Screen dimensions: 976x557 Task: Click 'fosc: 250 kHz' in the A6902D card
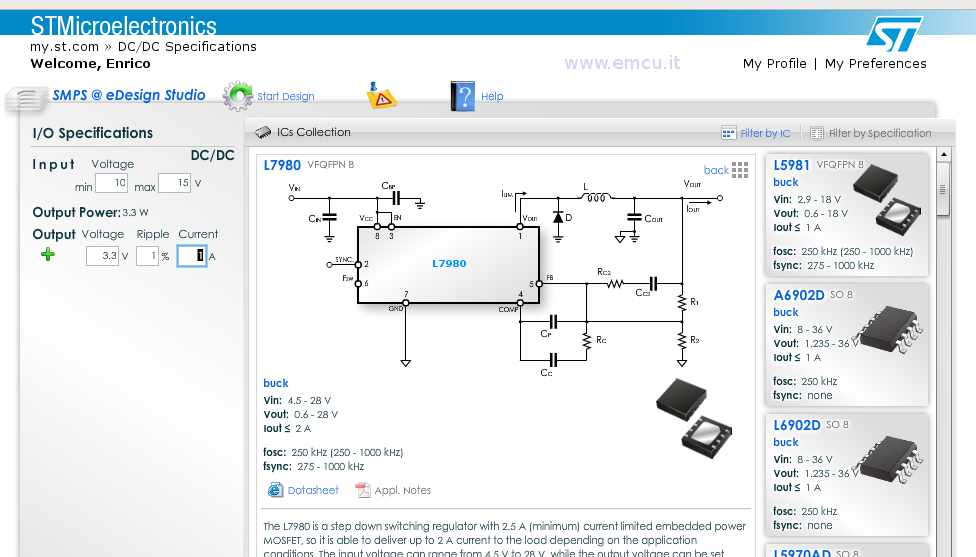click(805, 381)
